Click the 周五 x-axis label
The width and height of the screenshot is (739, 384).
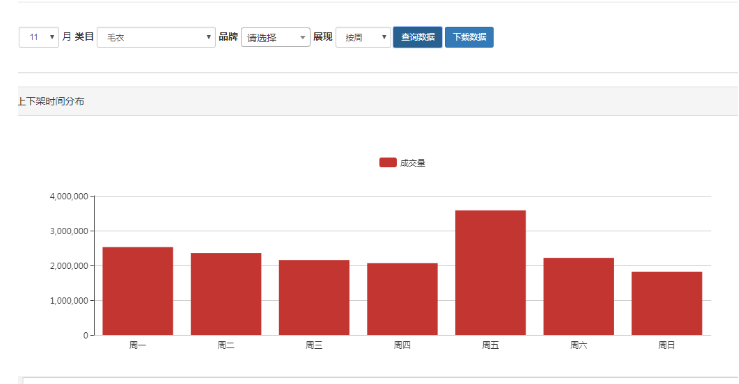pyautogui.click(x=490, y=345)
